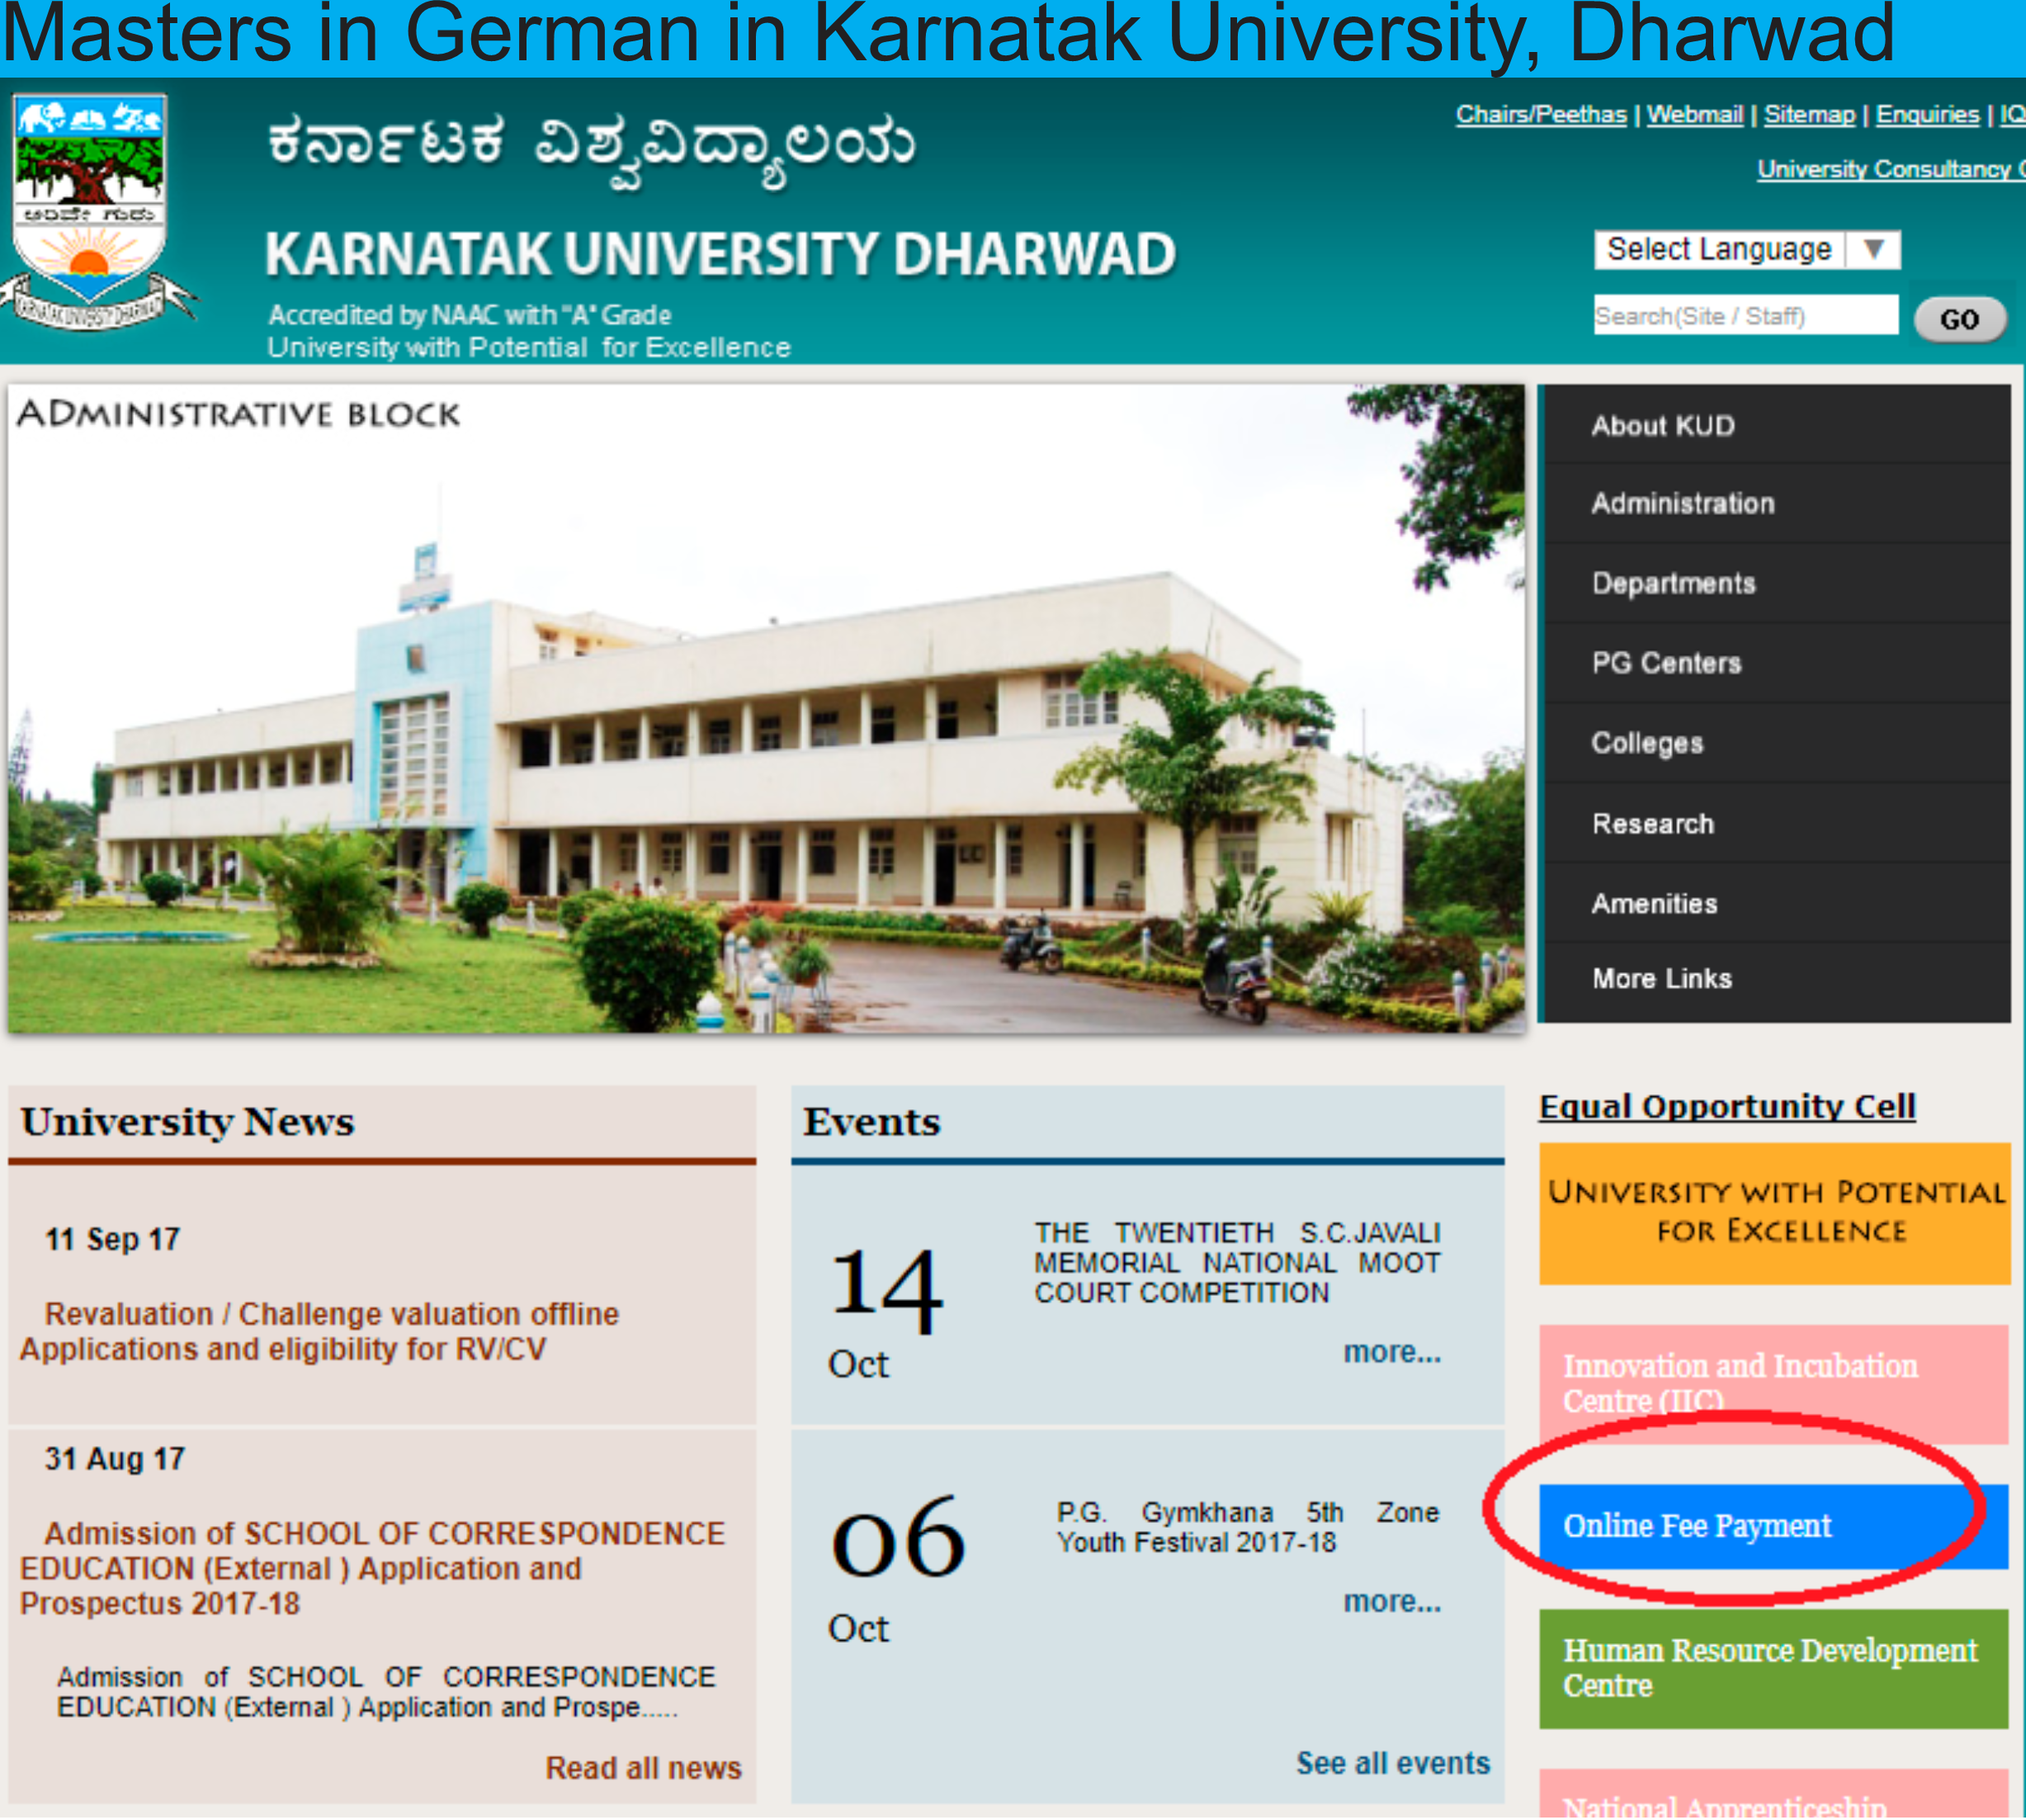Click Read all news link

click(643, 1768)
